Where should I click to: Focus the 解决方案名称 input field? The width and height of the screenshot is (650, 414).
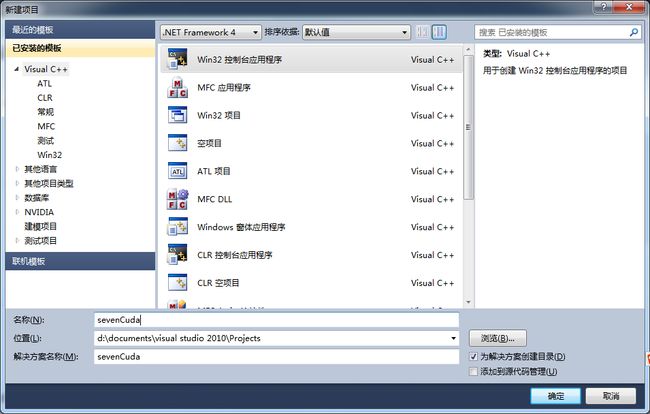pyautogui.click(x=276, y=356)
